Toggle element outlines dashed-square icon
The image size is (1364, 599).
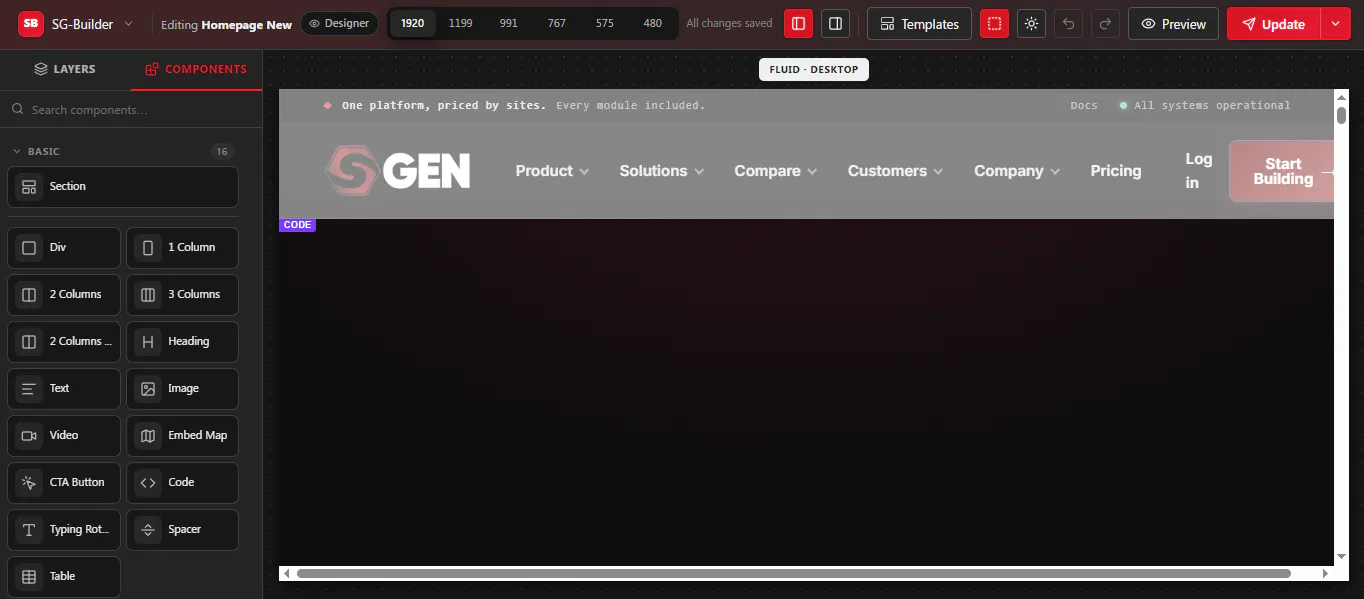coord(994,23)
